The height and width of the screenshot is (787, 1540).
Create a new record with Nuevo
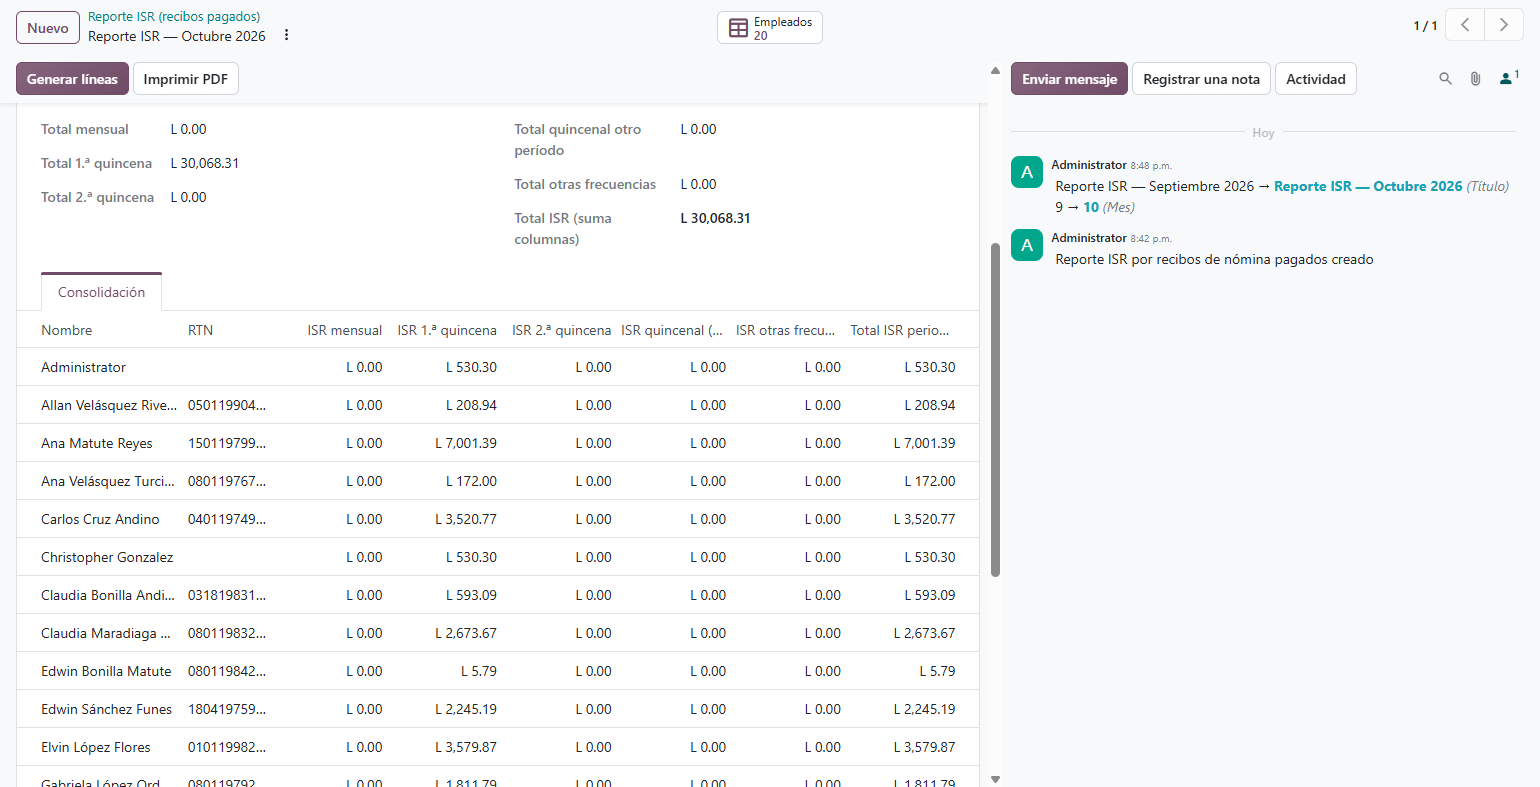48,28
